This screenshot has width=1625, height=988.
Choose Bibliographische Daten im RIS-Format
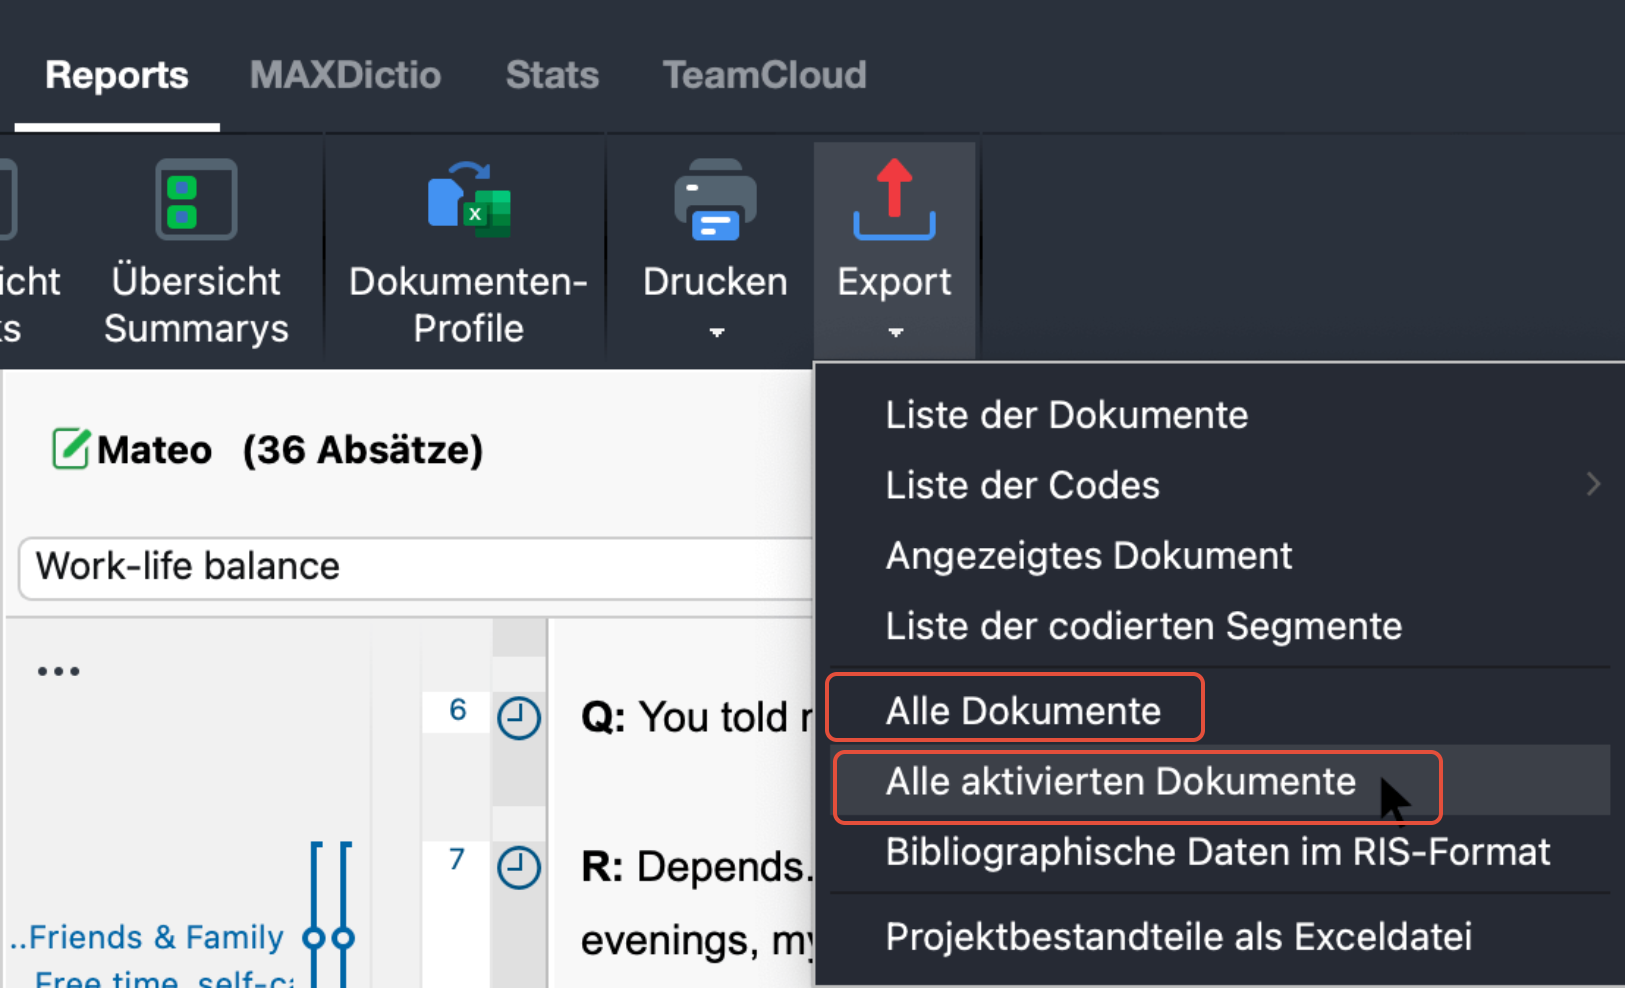[1219, 852]
